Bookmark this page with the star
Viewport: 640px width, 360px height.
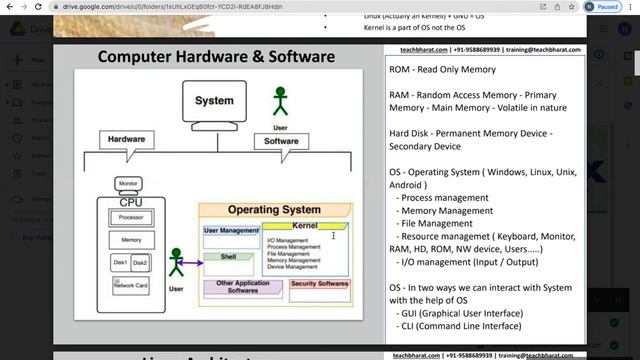(x=571, y=7)
